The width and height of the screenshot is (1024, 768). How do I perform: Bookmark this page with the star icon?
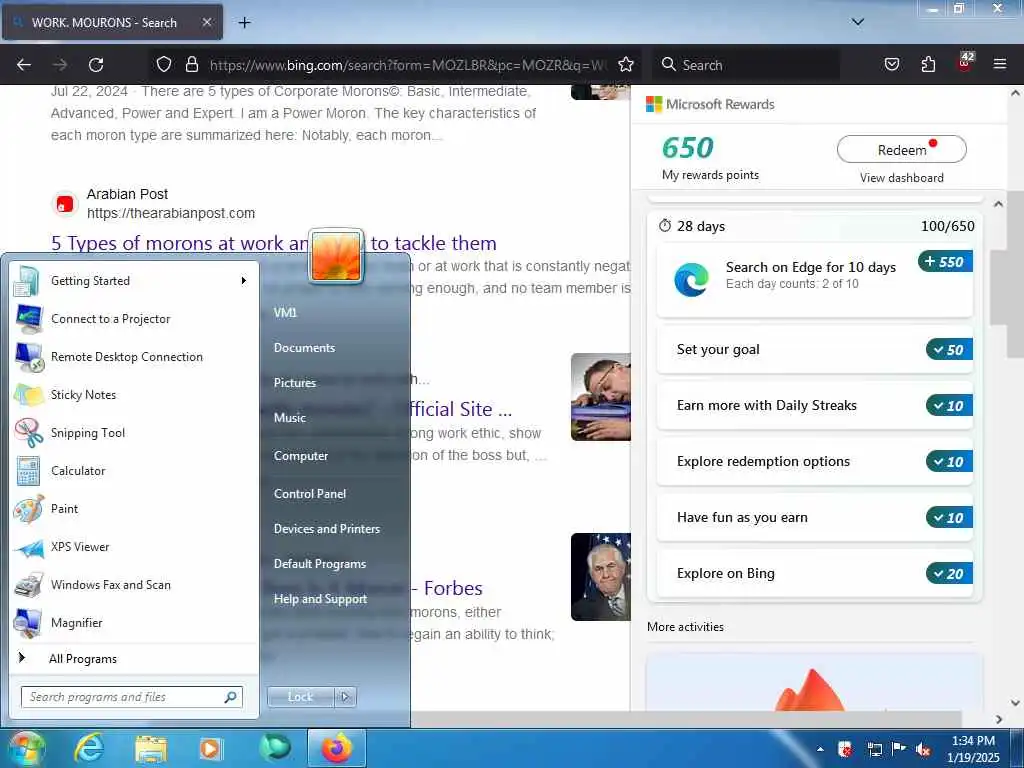click(x=626, y=64)
